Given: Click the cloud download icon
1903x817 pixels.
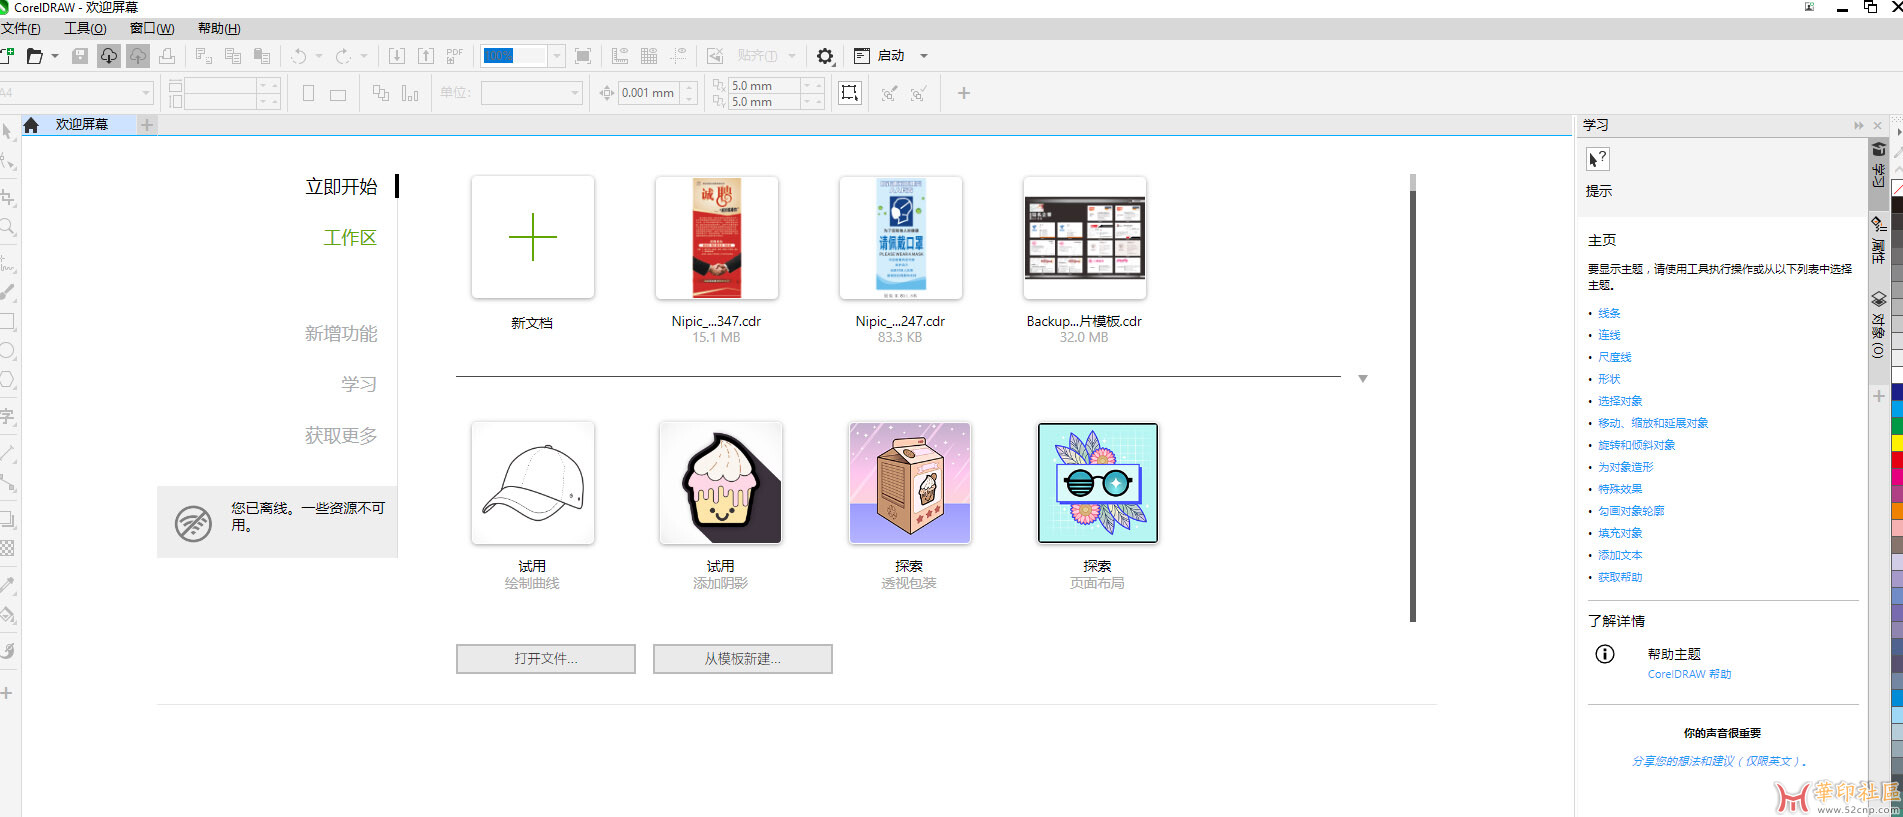Looking at the screenshot, I should pos(108,56).
